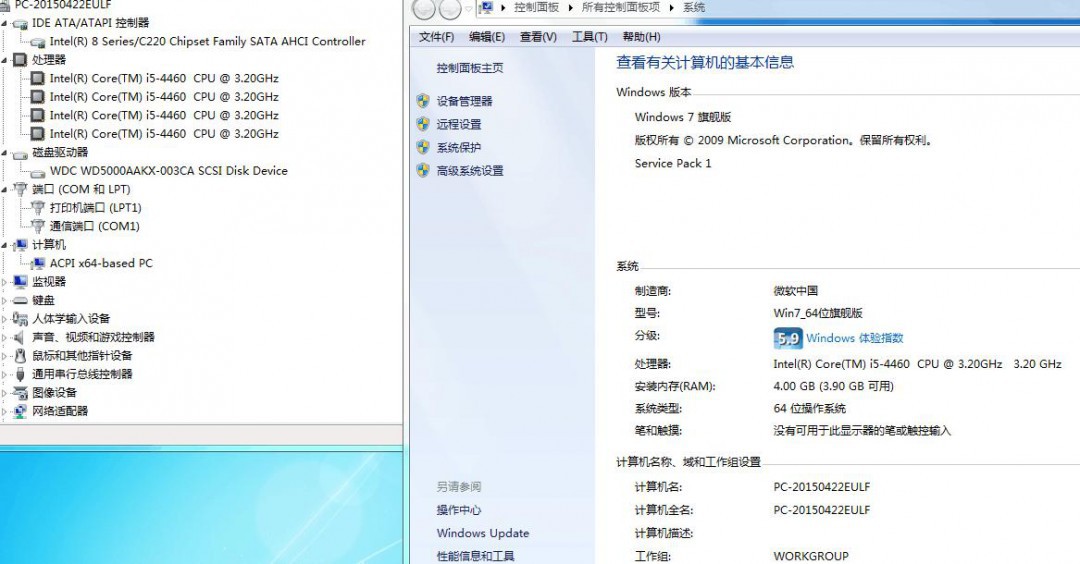Open 系统保护 link

[459, 147]
